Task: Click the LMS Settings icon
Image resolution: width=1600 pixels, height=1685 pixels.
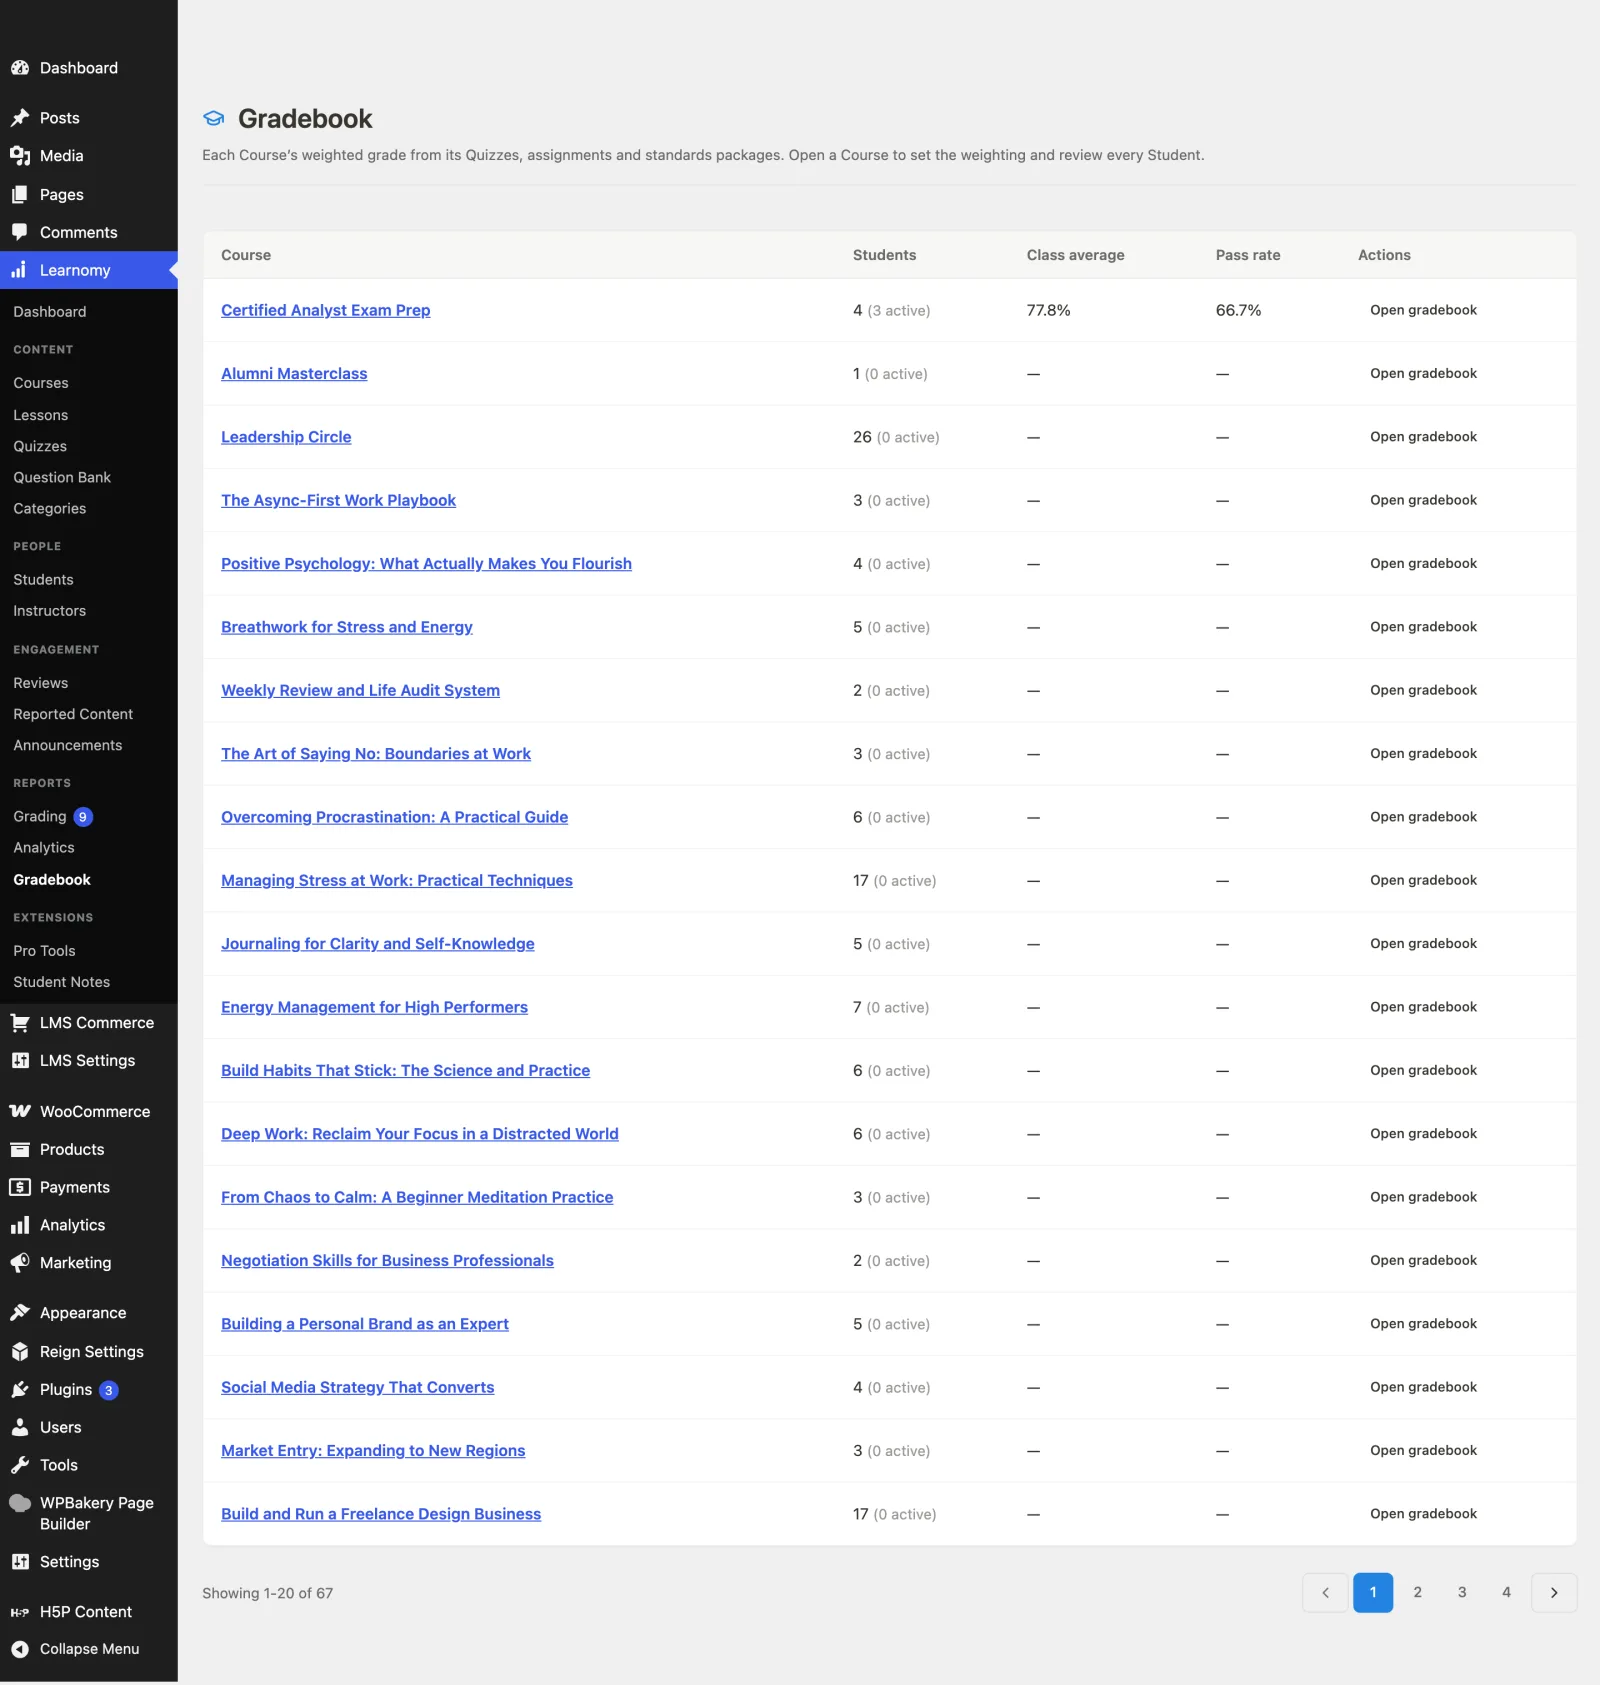Action: [20, 1061]
